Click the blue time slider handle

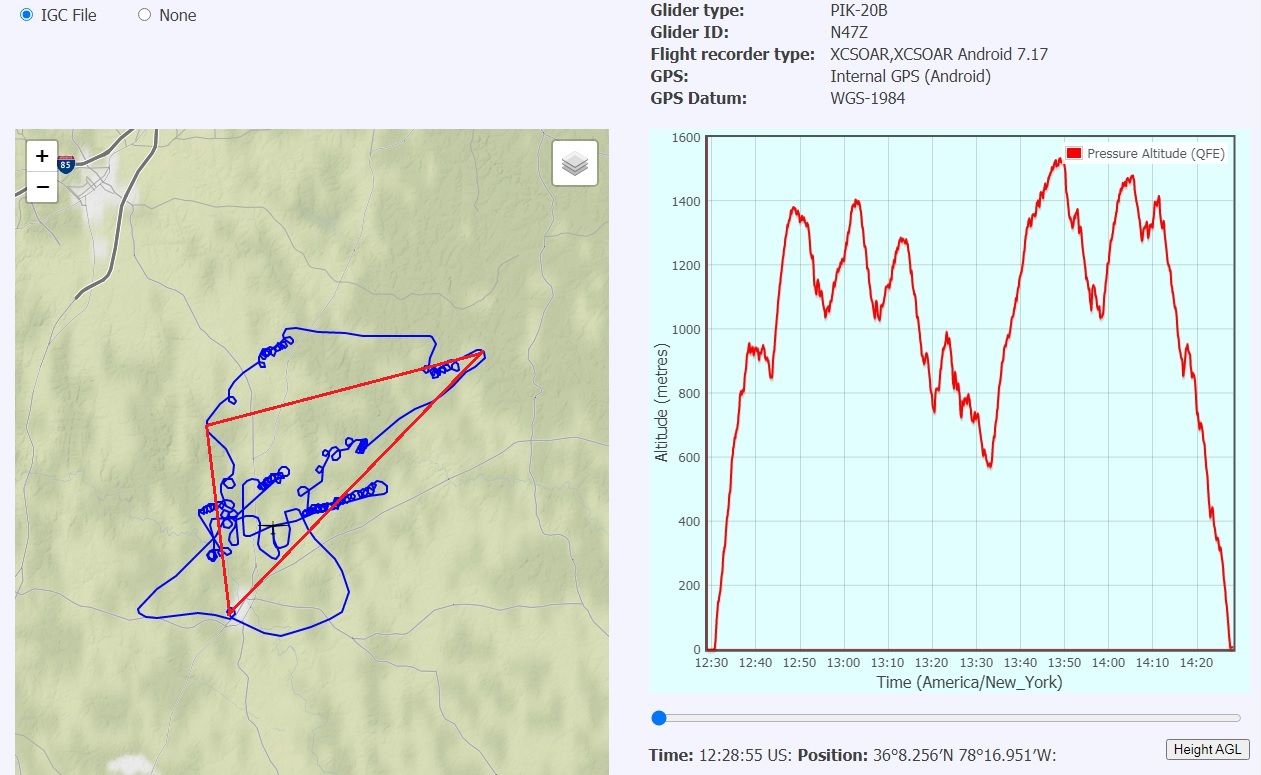pos(658,718)
